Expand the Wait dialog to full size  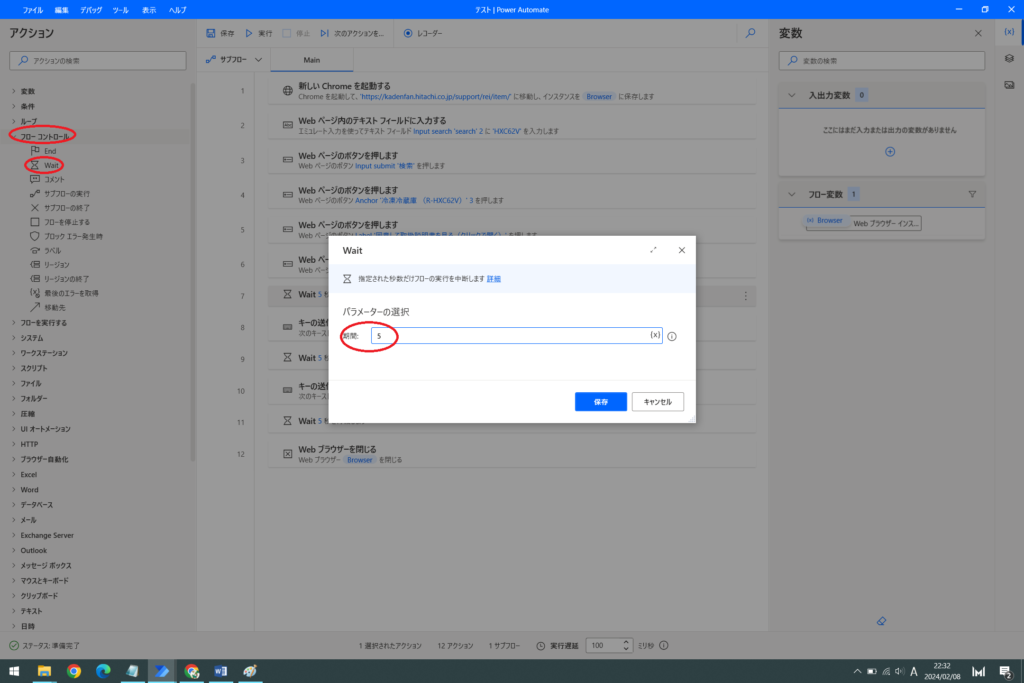coord(653,250)
